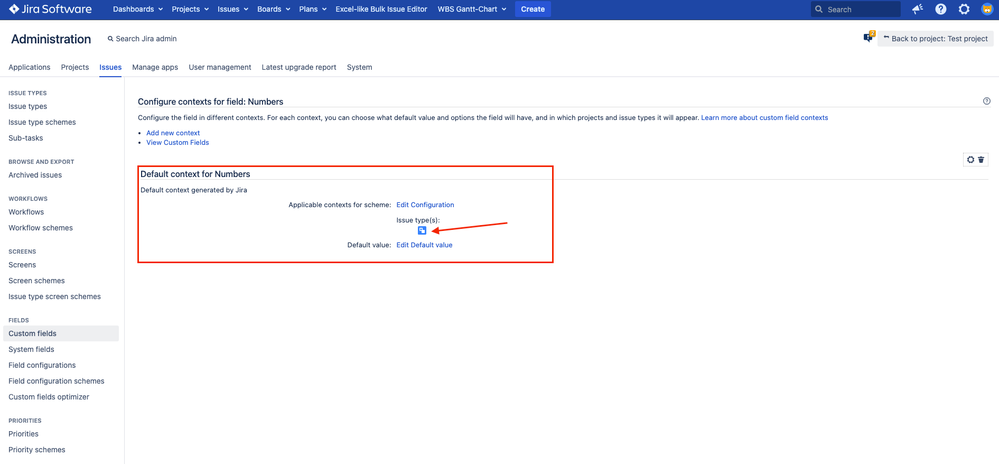
Task: Open Screens in sidebar
Action: coord(22,265)
